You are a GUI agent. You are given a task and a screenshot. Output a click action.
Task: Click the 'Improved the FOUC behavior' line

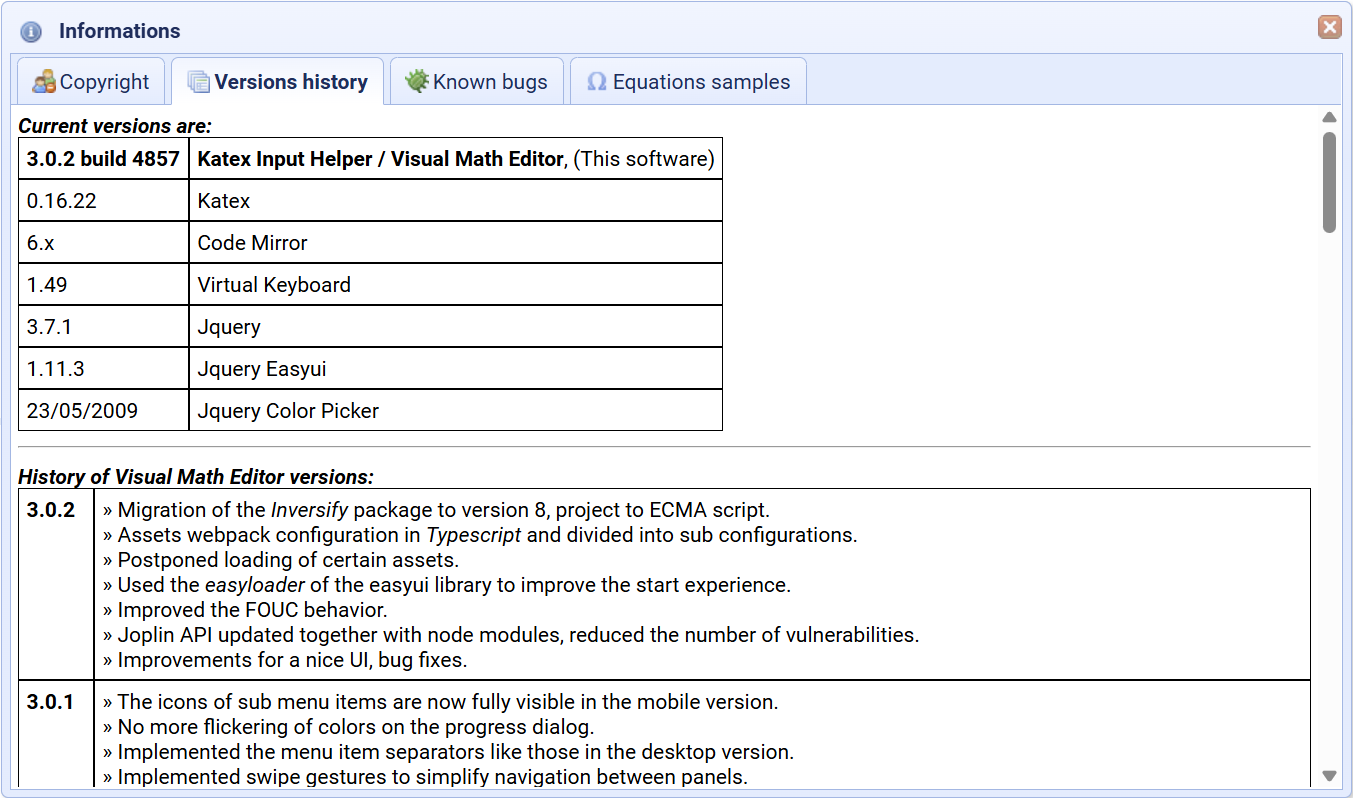(245, 610)
